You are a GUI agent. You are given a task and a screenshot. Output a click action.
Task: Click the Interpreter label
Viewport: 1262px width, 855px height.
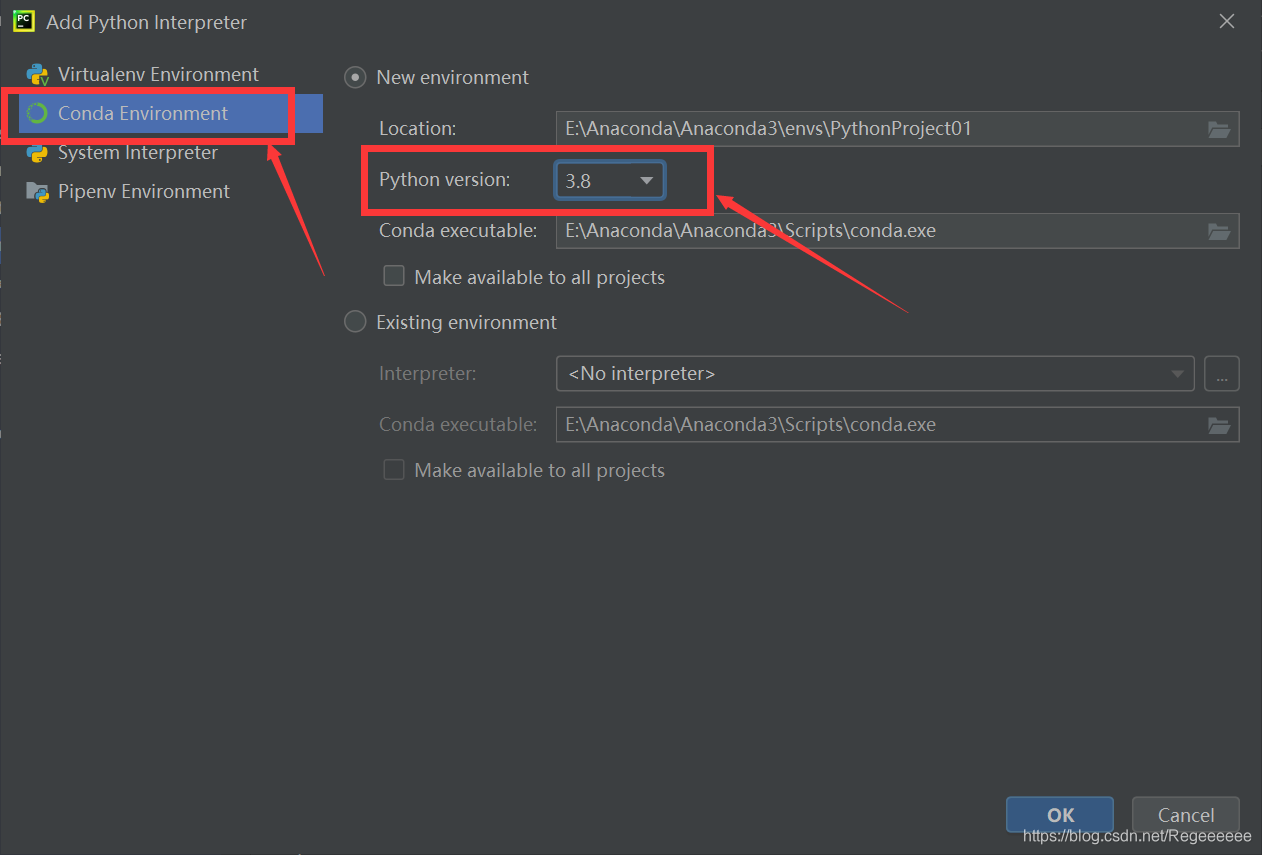click(x=428, y=374)
